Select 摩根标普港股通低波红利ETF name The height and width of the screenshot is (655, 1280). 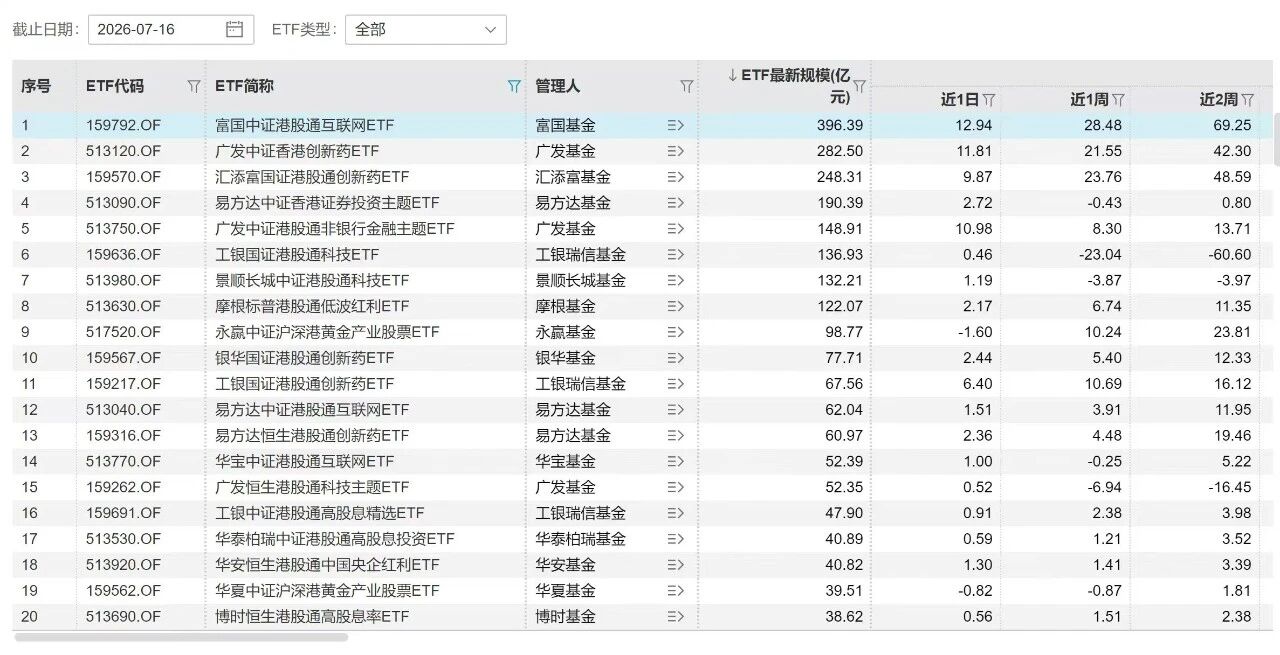312,306
